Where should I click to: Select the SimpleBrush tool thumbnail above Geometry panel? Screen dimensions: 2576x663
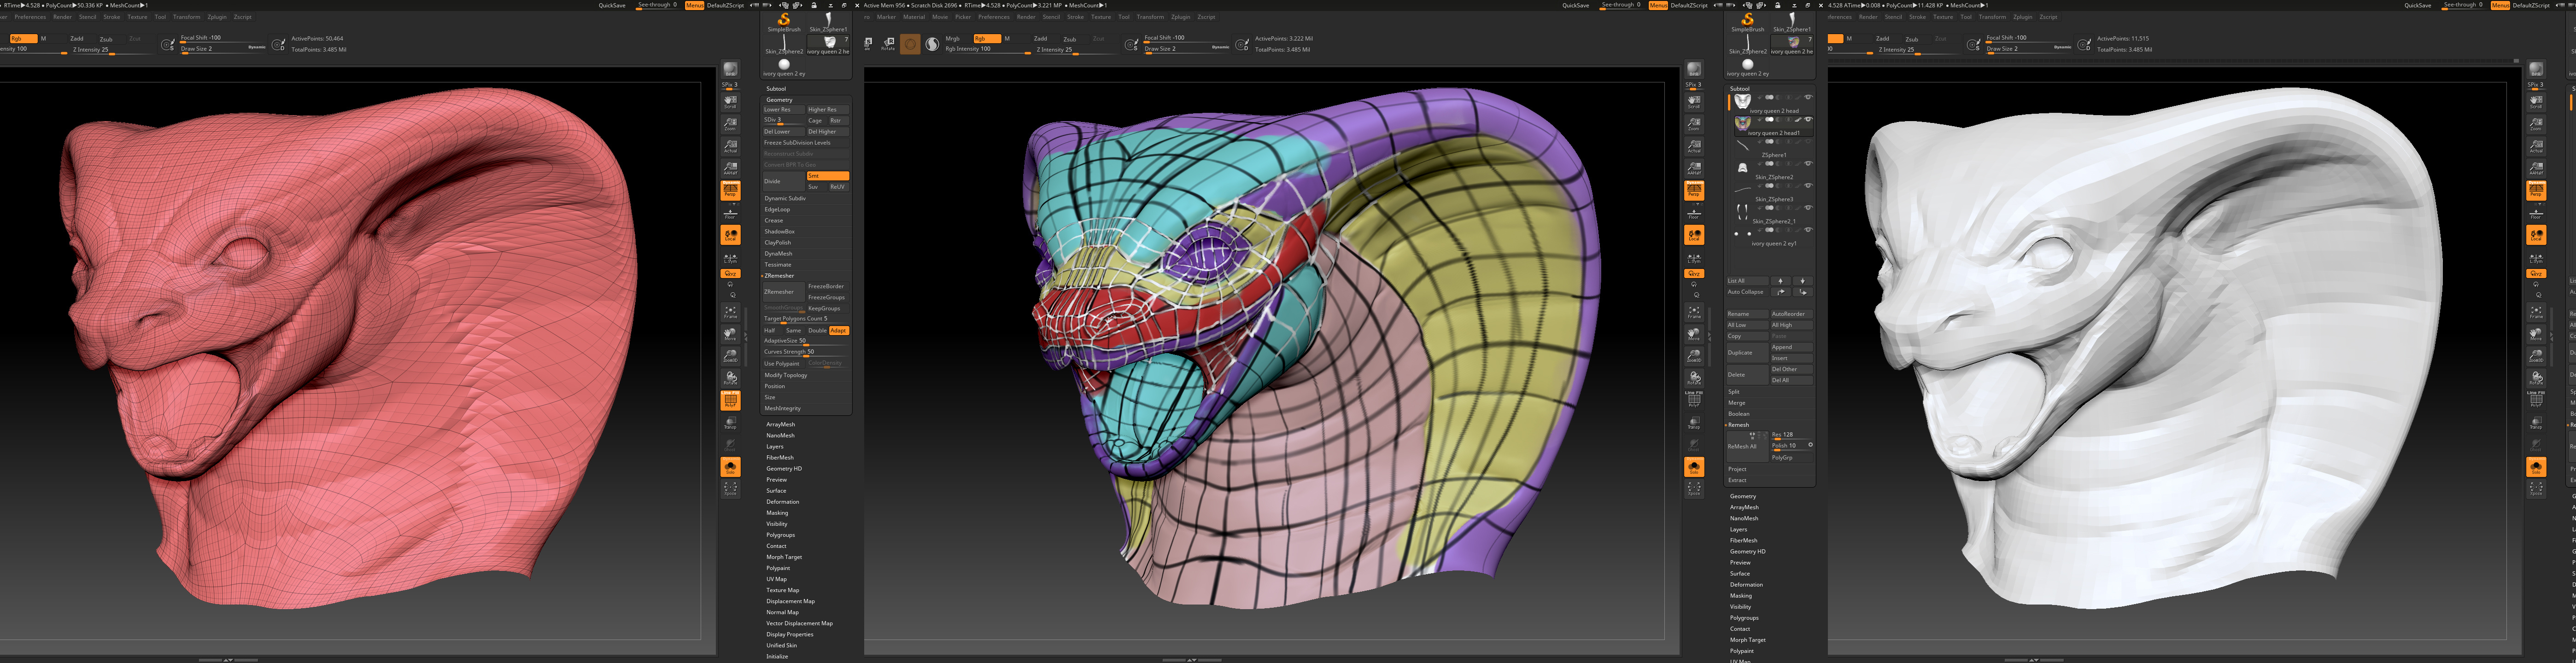click(x=783, y=21)
